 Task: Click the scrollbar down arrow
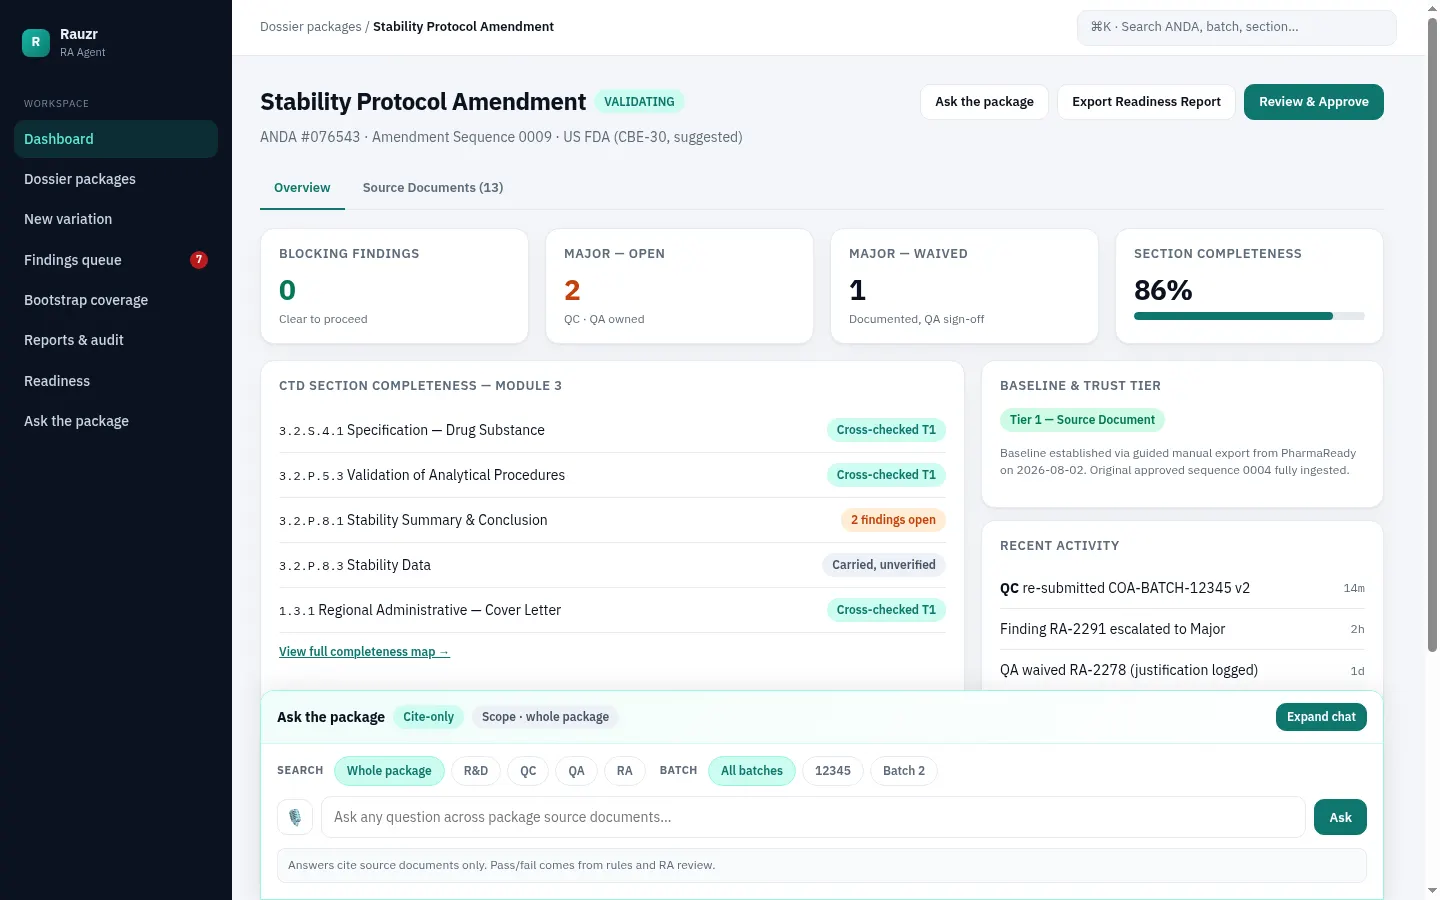tap(1433, 890)
